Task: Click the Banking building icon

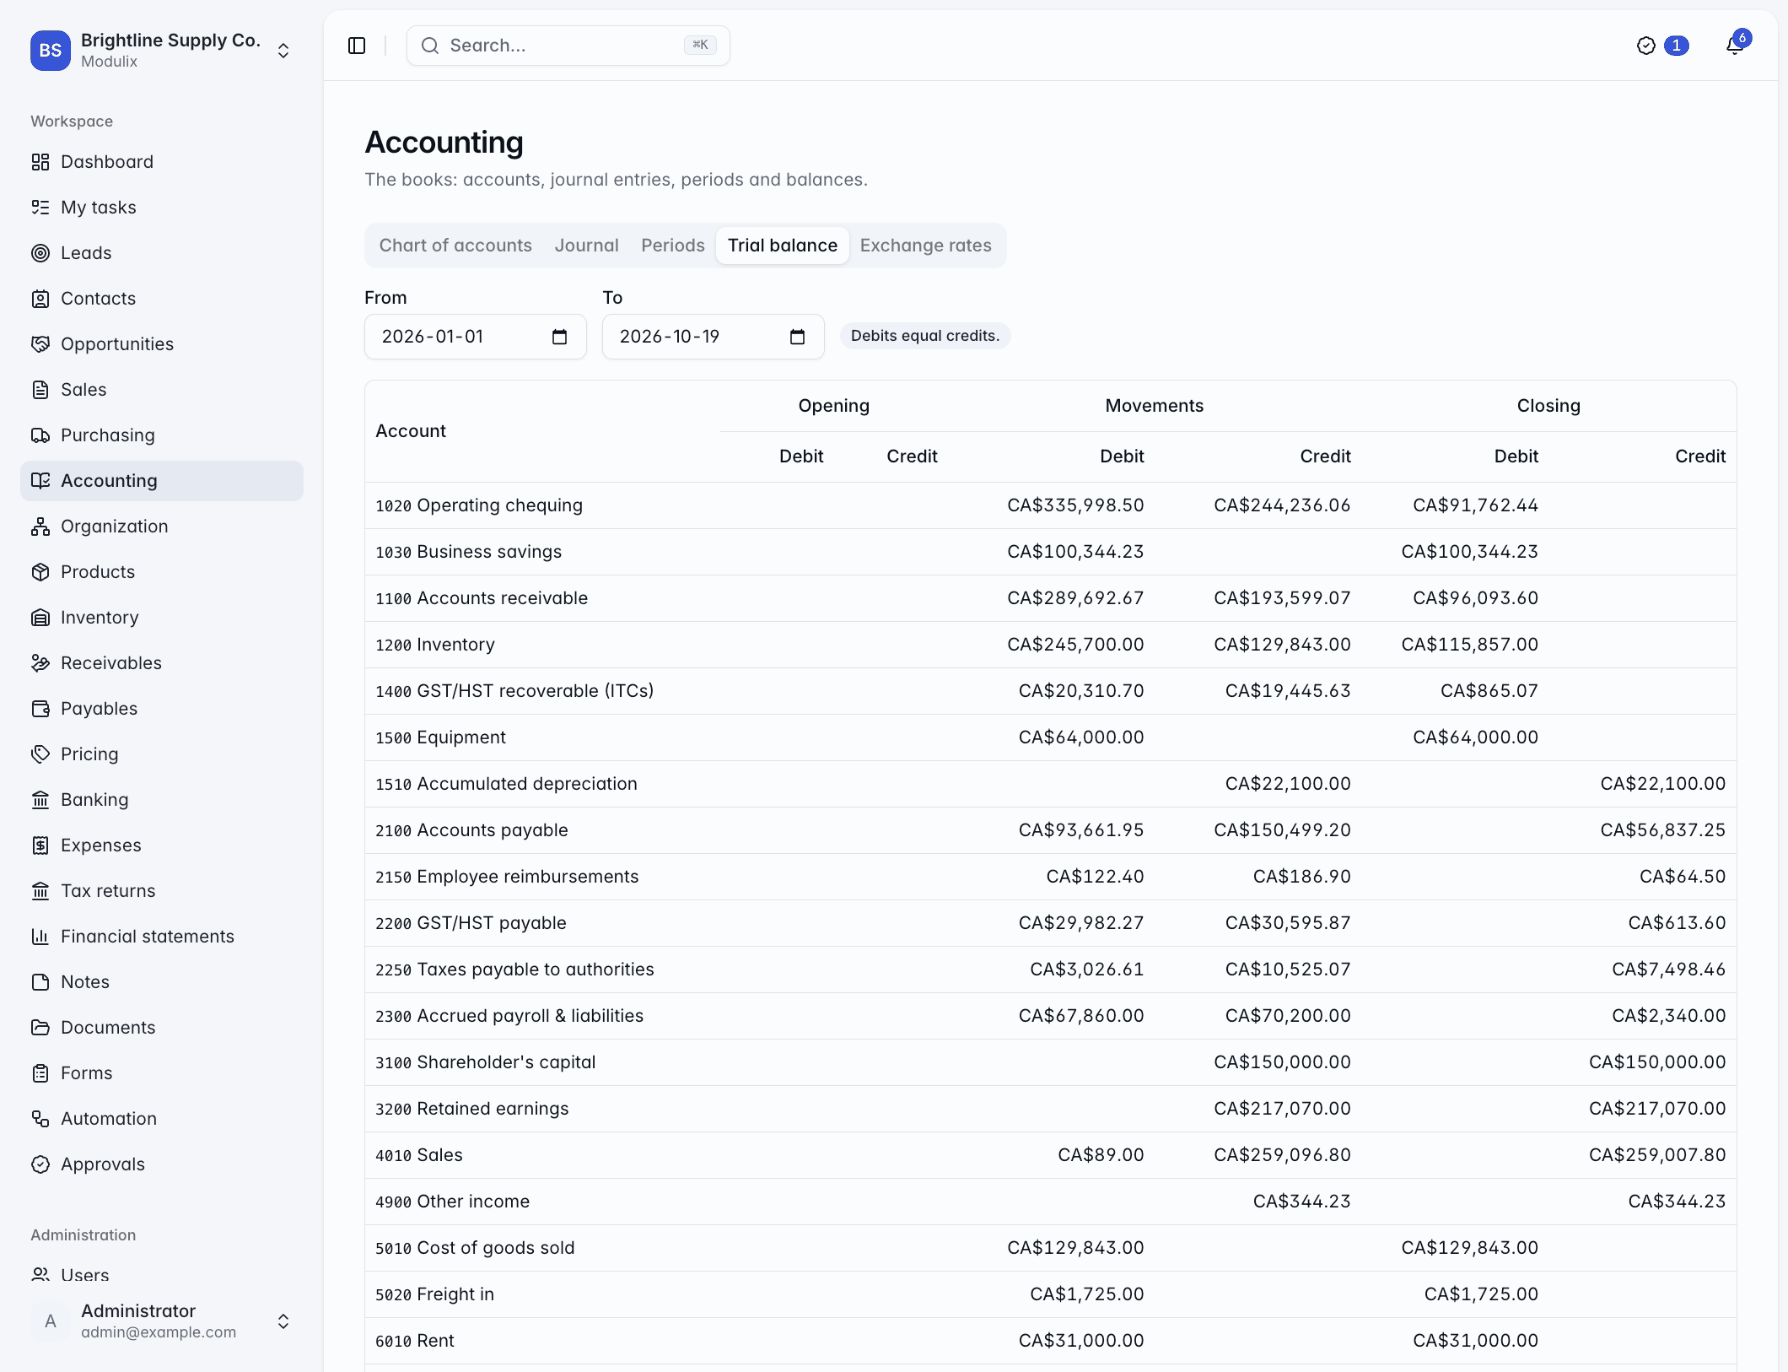Action: tap(40, 799)
